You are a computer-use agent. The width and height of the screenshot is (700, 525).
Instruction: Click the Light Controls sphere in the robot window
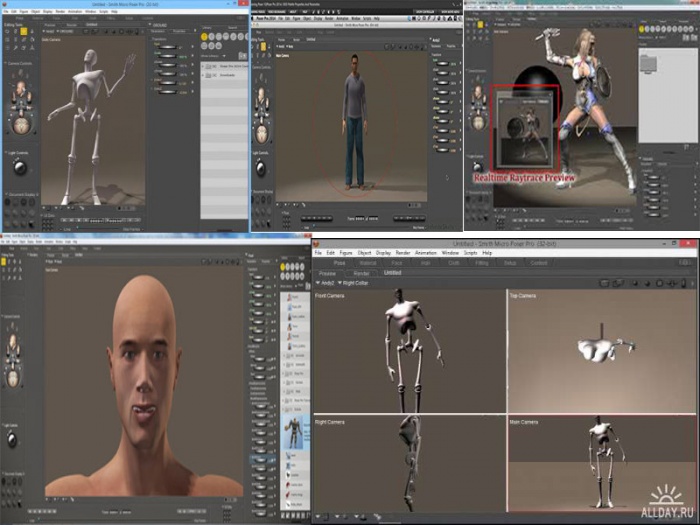pyautogui.click(x=18, y=167)
